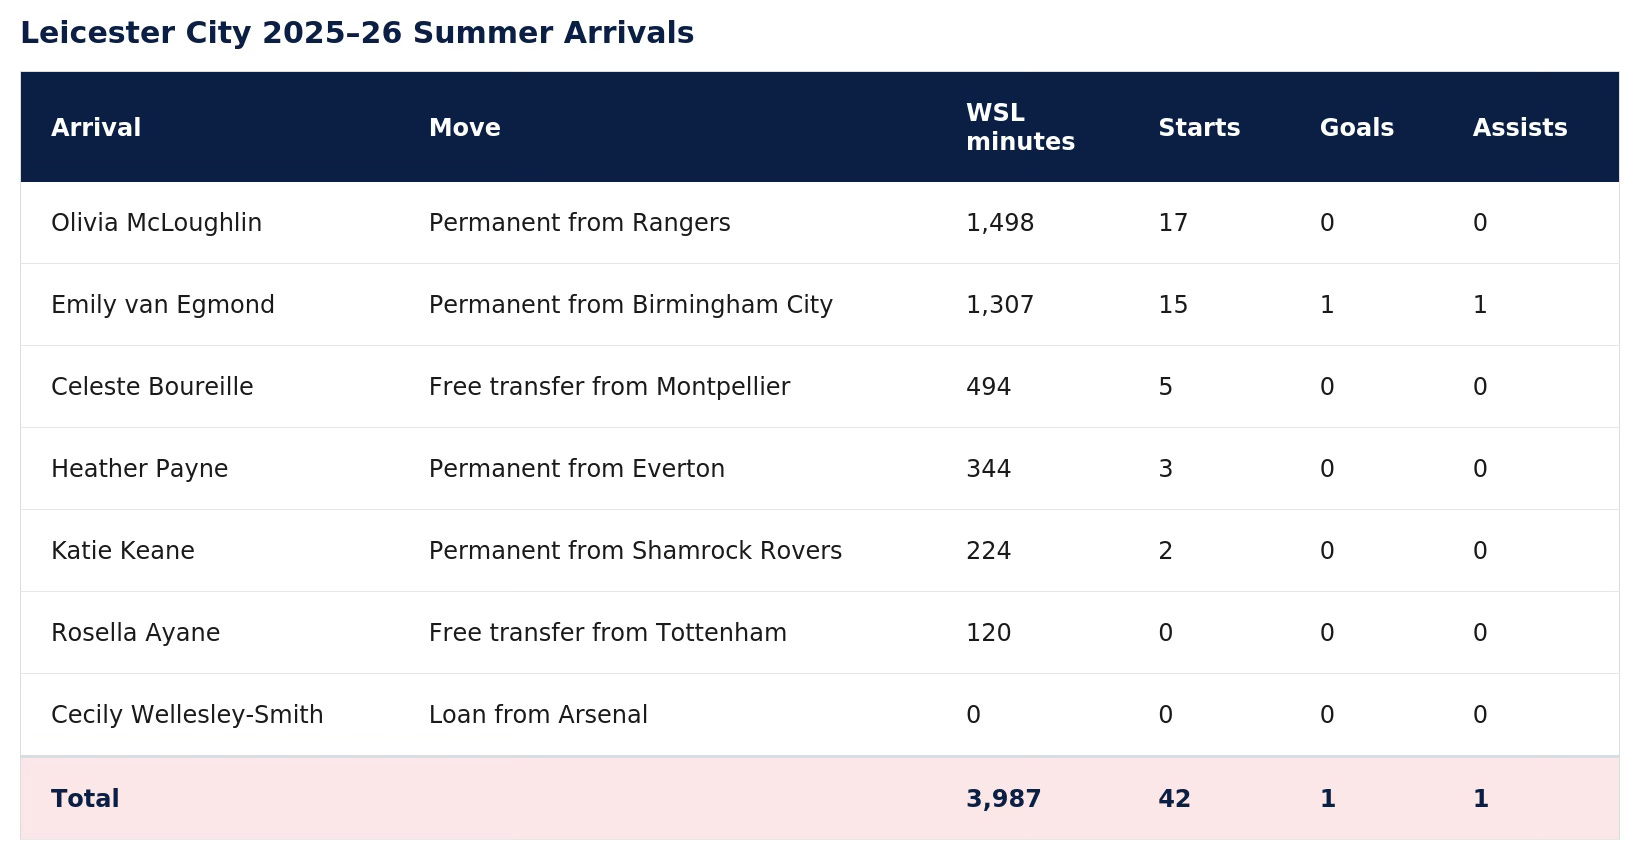The width and height of the screenshot is (1640, 860).
Task: Click the 'Free transfer from Montpellier' cell
Action: [x=609, y=387]
